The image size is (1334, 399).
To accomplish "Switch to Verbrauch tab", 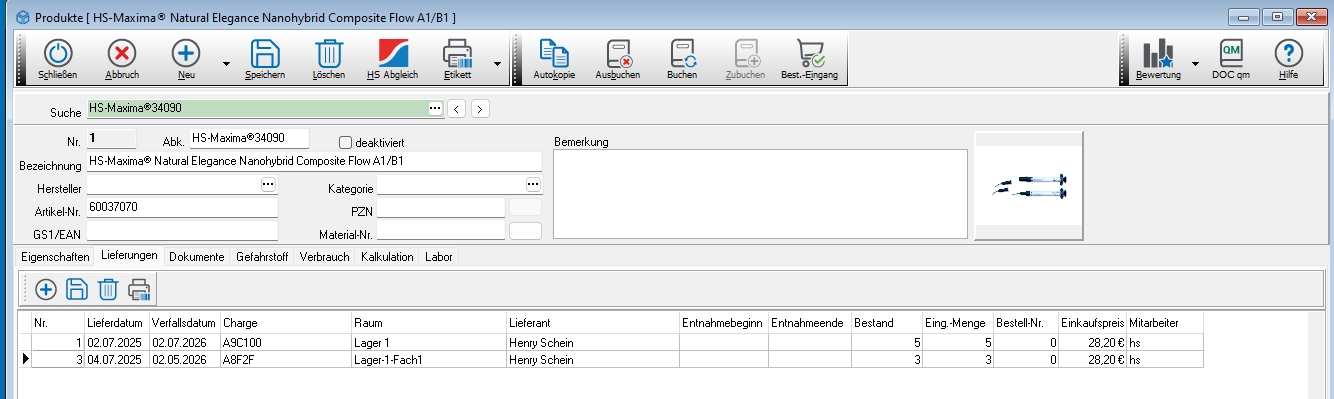I will point(325,257).
